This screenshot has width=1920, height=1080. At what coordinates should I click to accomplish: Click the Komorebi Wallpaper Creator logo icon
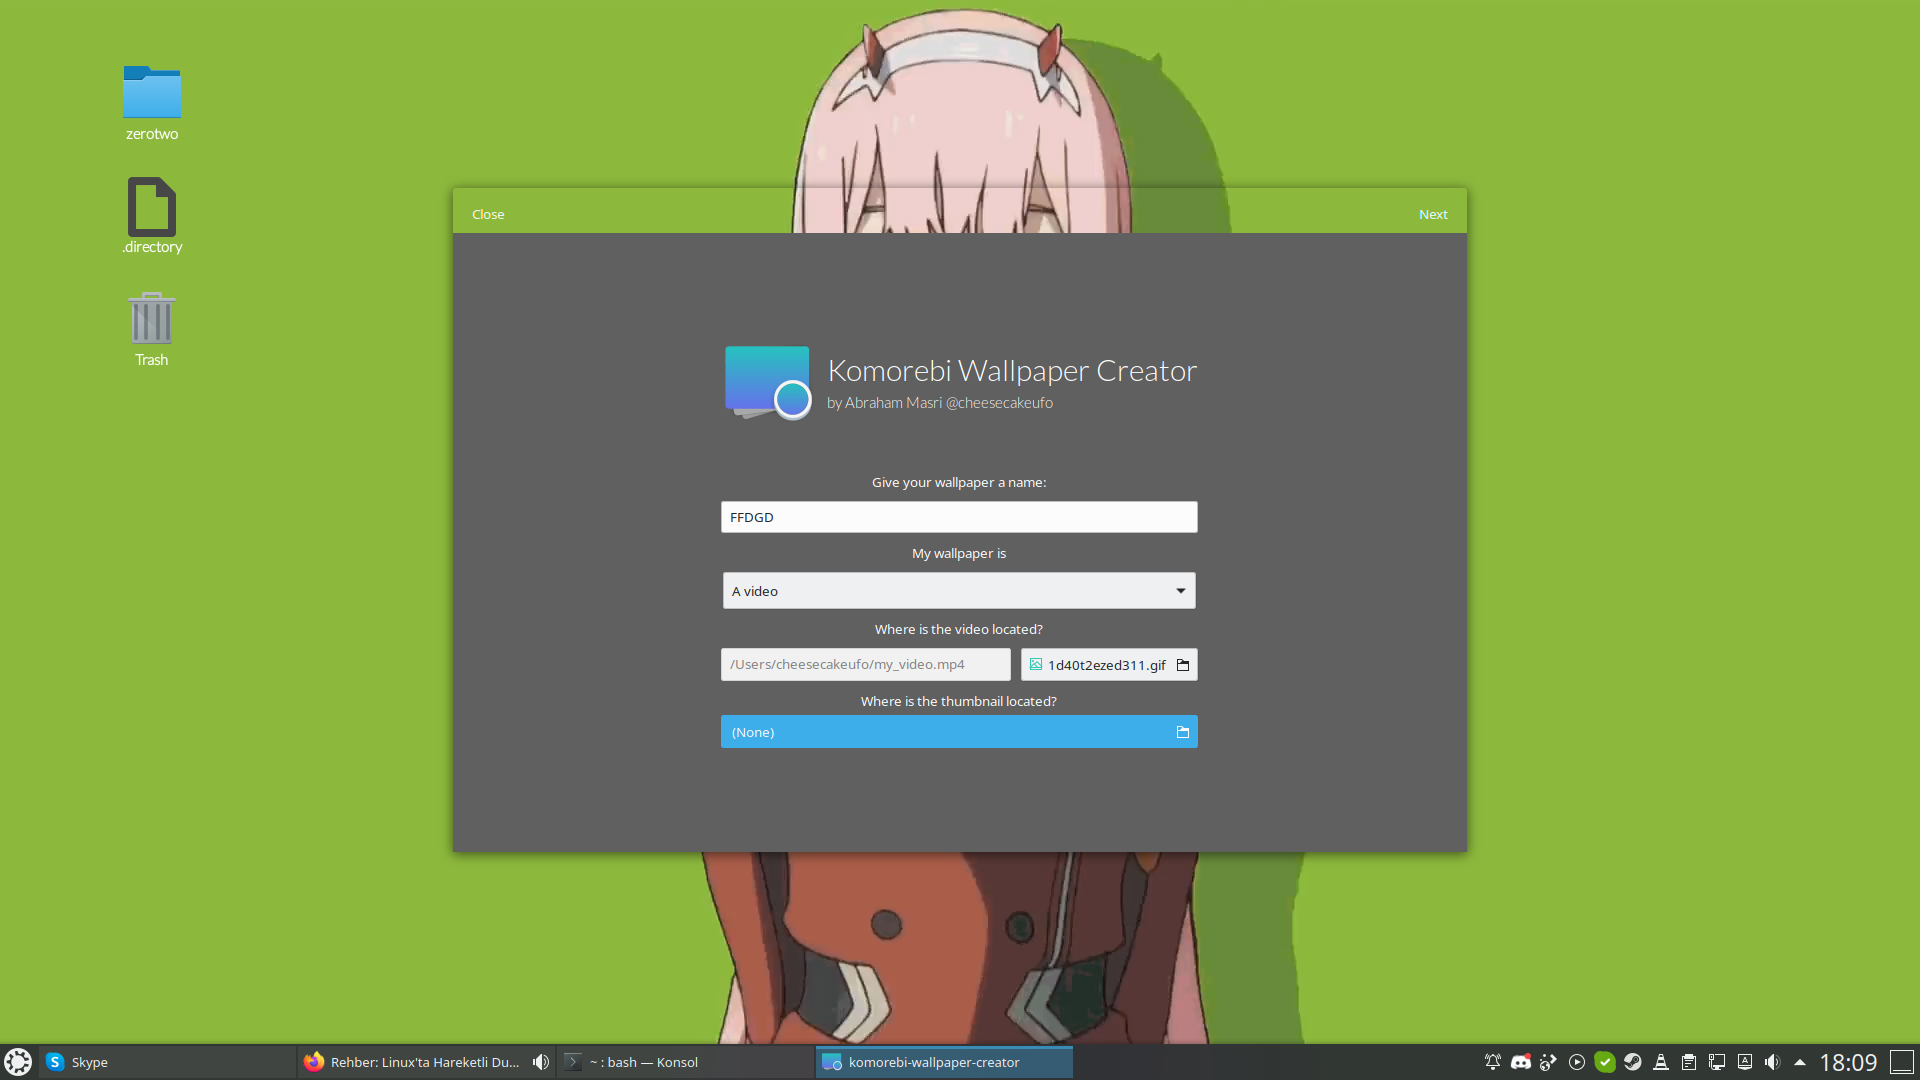pos(767,382)
